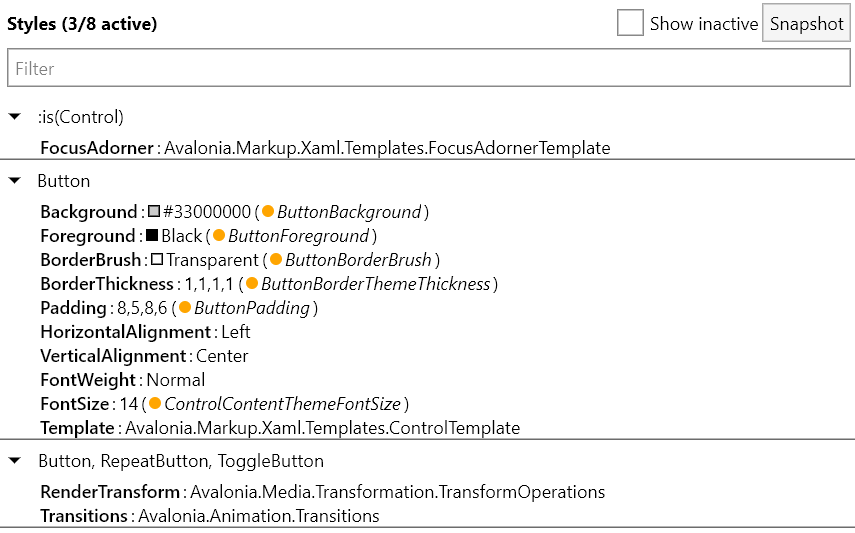
Task: Click the ButtonBackground resource link
Action: point(348,212)
